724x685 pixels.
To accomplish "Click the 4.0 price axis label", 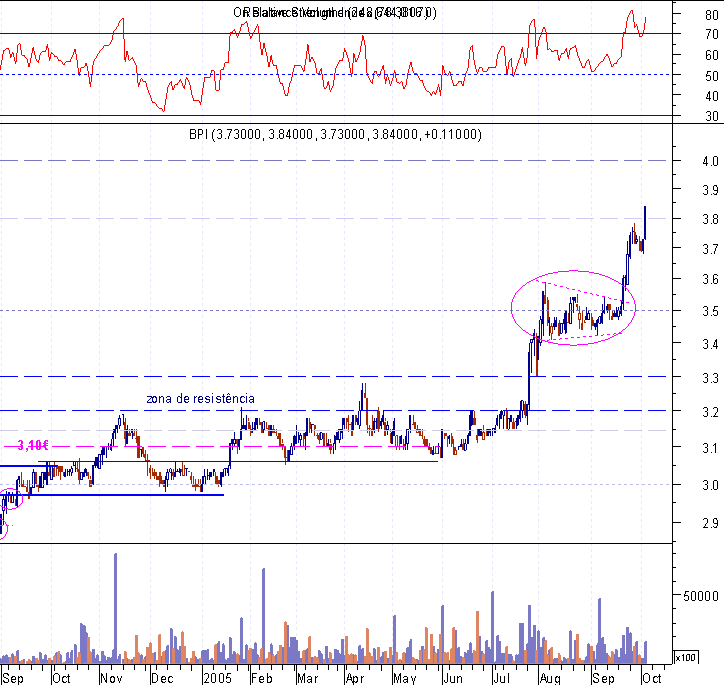I will tap(710, 161).
